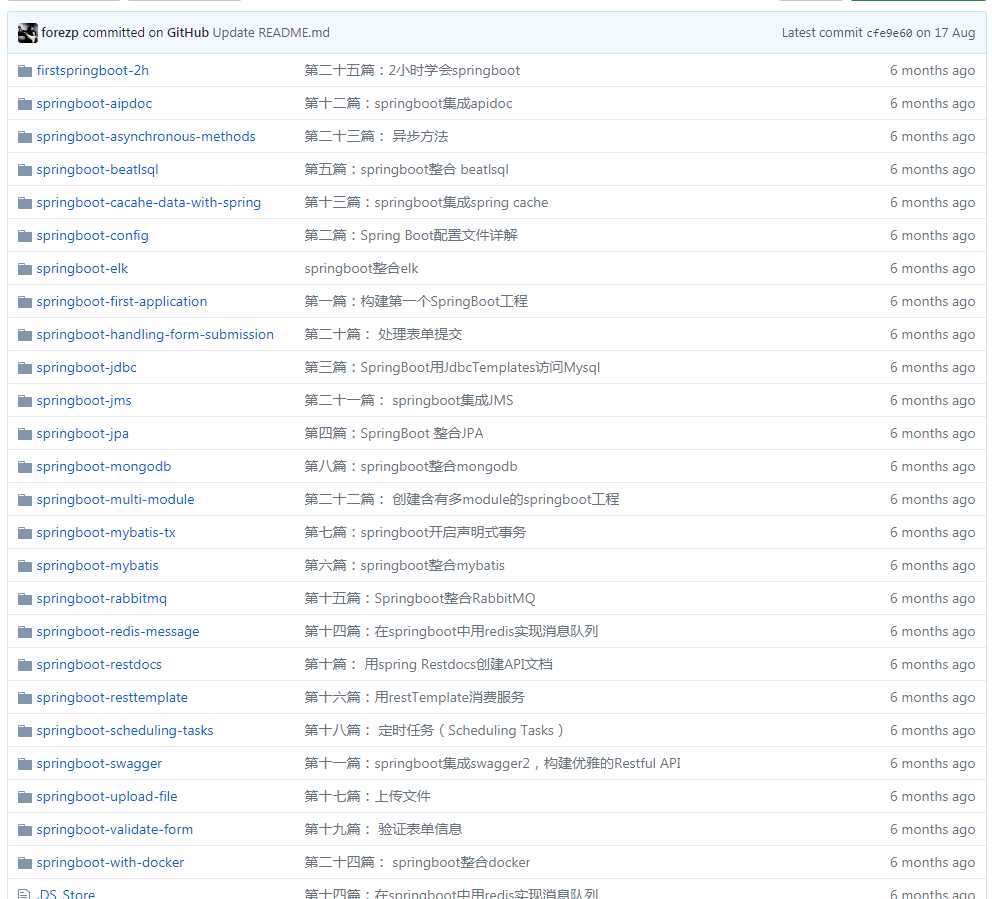Click folder icon beside springboot-resttemplate
Image resolution: width=992 pixels, height=899 pixels.
(x=25, y=698)
